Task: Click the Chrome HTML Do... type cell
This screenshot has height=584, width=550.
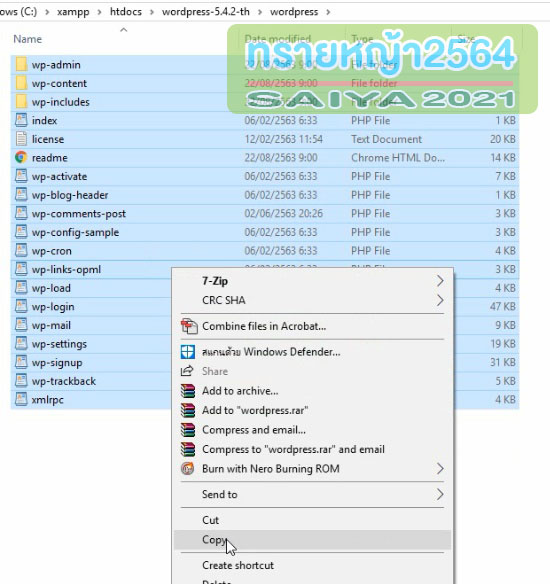Action: (398, 158)
